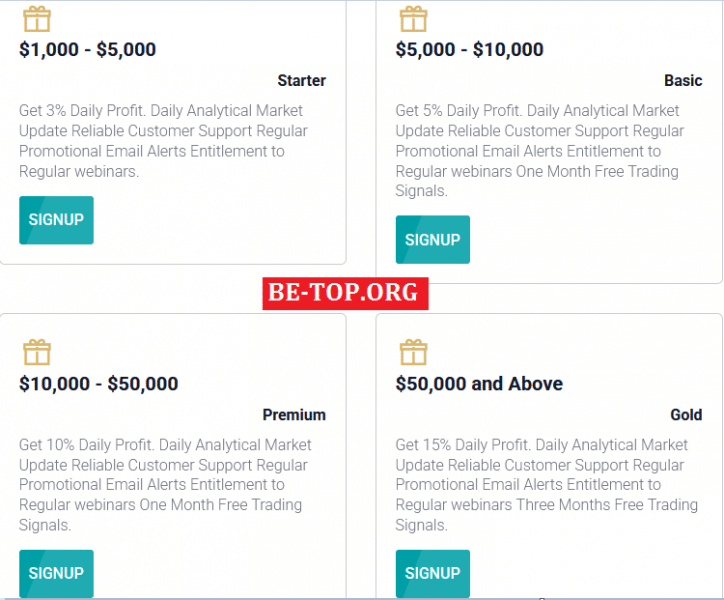
Task: Click the gift icon on the Basic plan
Action: [x=413, y=19]
